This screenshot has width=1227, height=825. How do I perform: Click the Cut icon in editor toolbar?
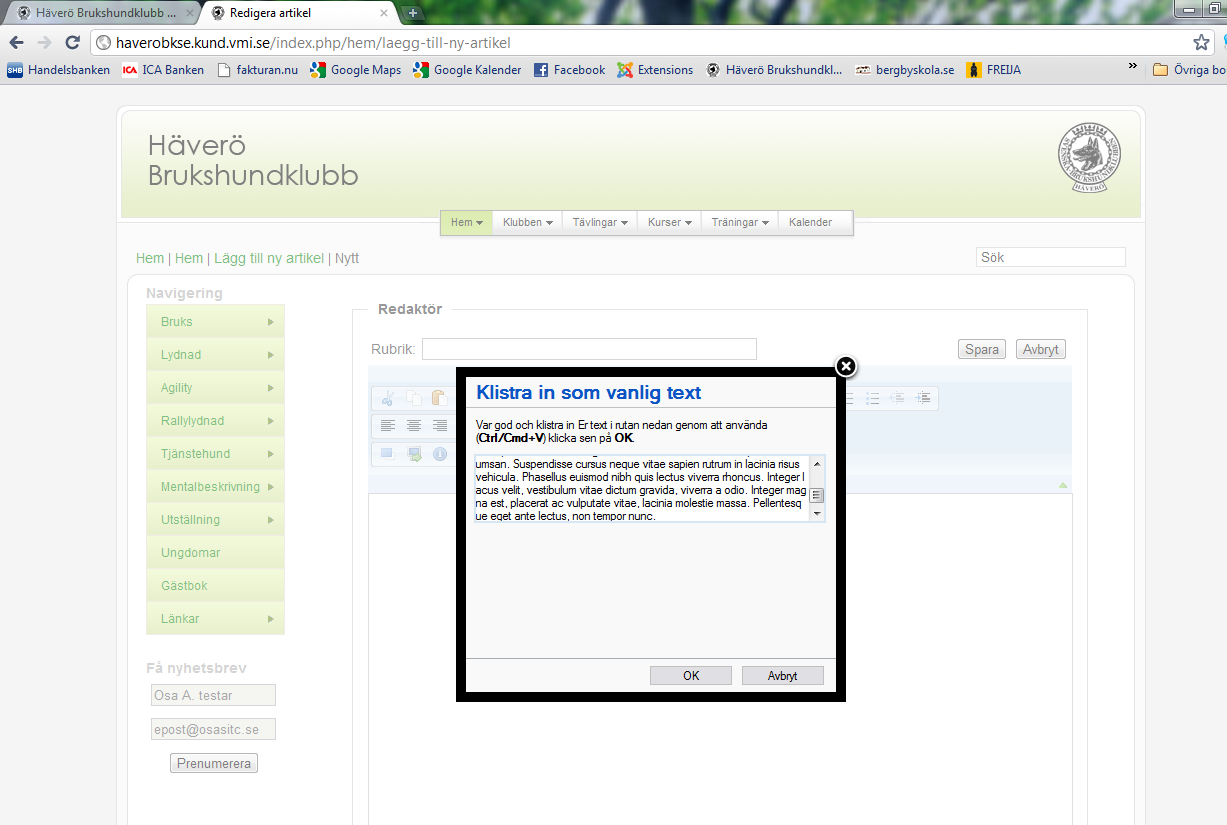388,398
